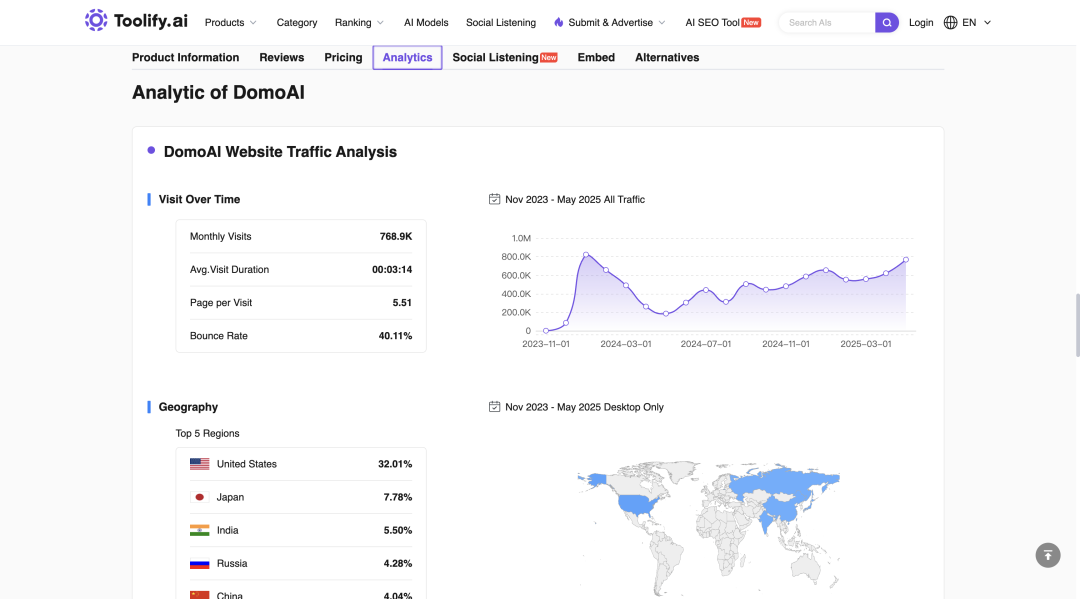Click the Search AIs input field
This screenshot has height=599, width=1080.
[x=829, y=23]
